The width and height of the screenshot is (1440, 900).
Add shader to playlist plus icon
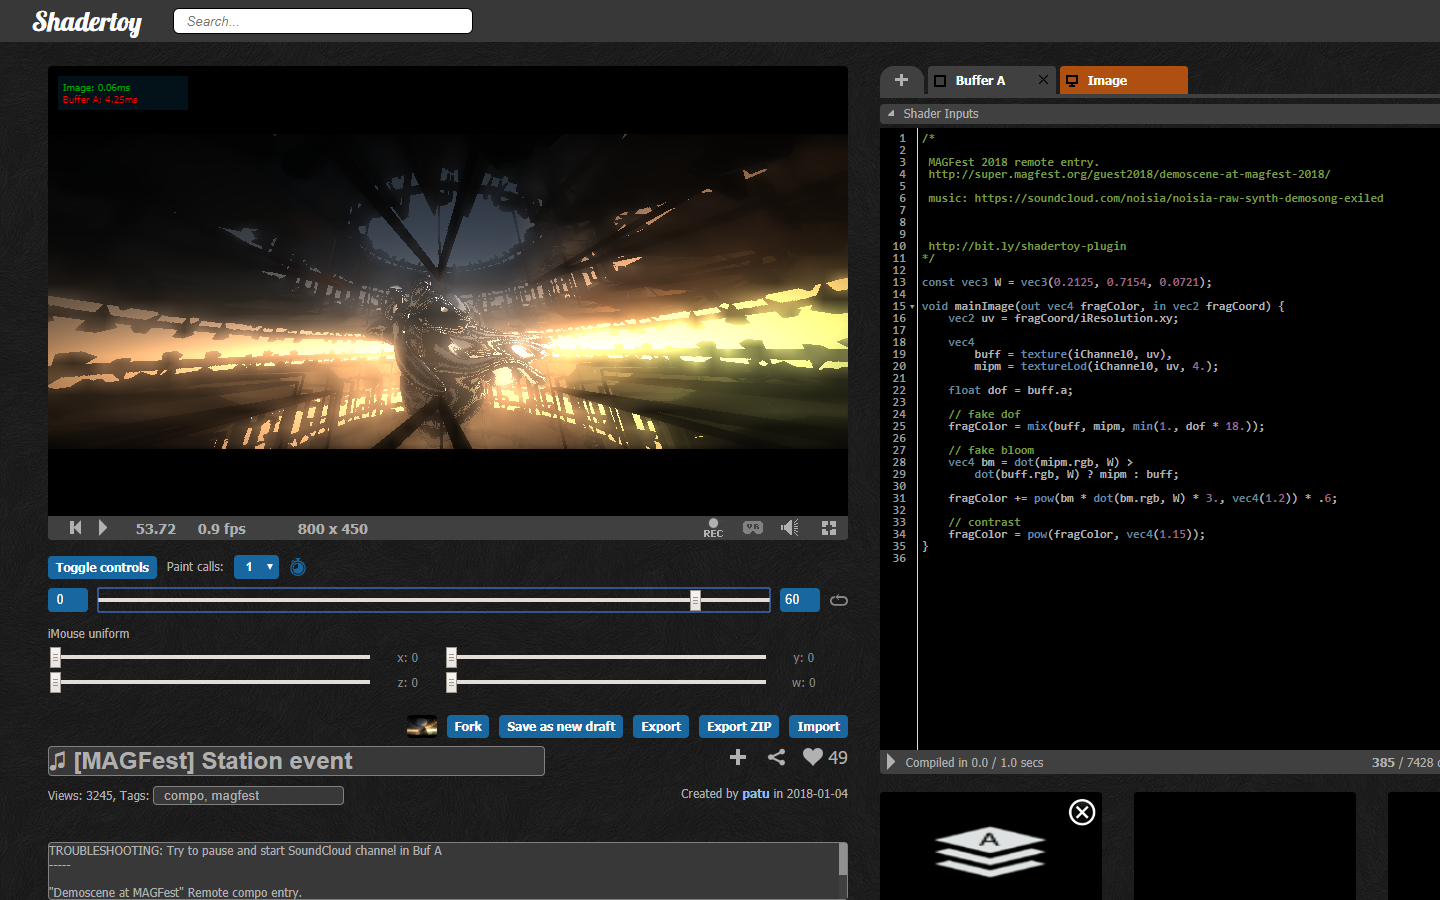[x=738, y=757]
